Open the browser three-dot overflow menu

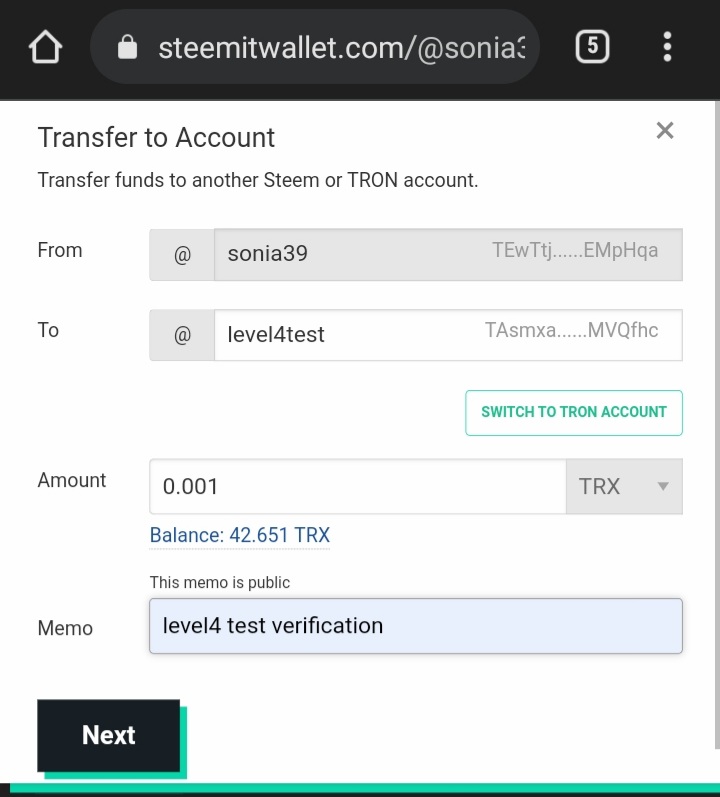(x=667, y=46)
